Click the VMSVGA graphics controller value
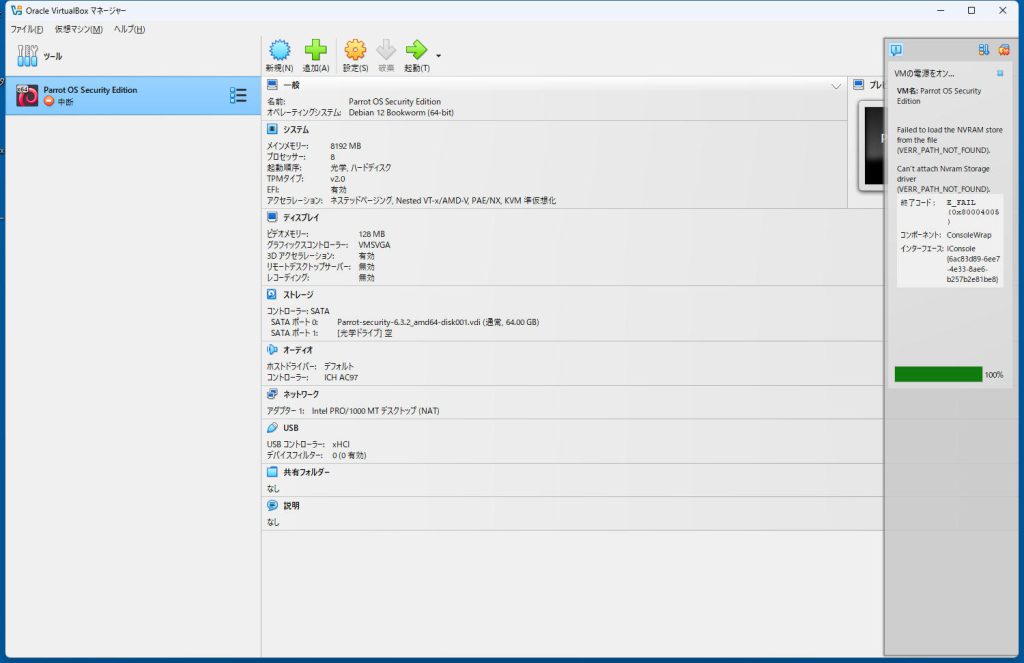 pyautogui.click(x=374, y=245)
